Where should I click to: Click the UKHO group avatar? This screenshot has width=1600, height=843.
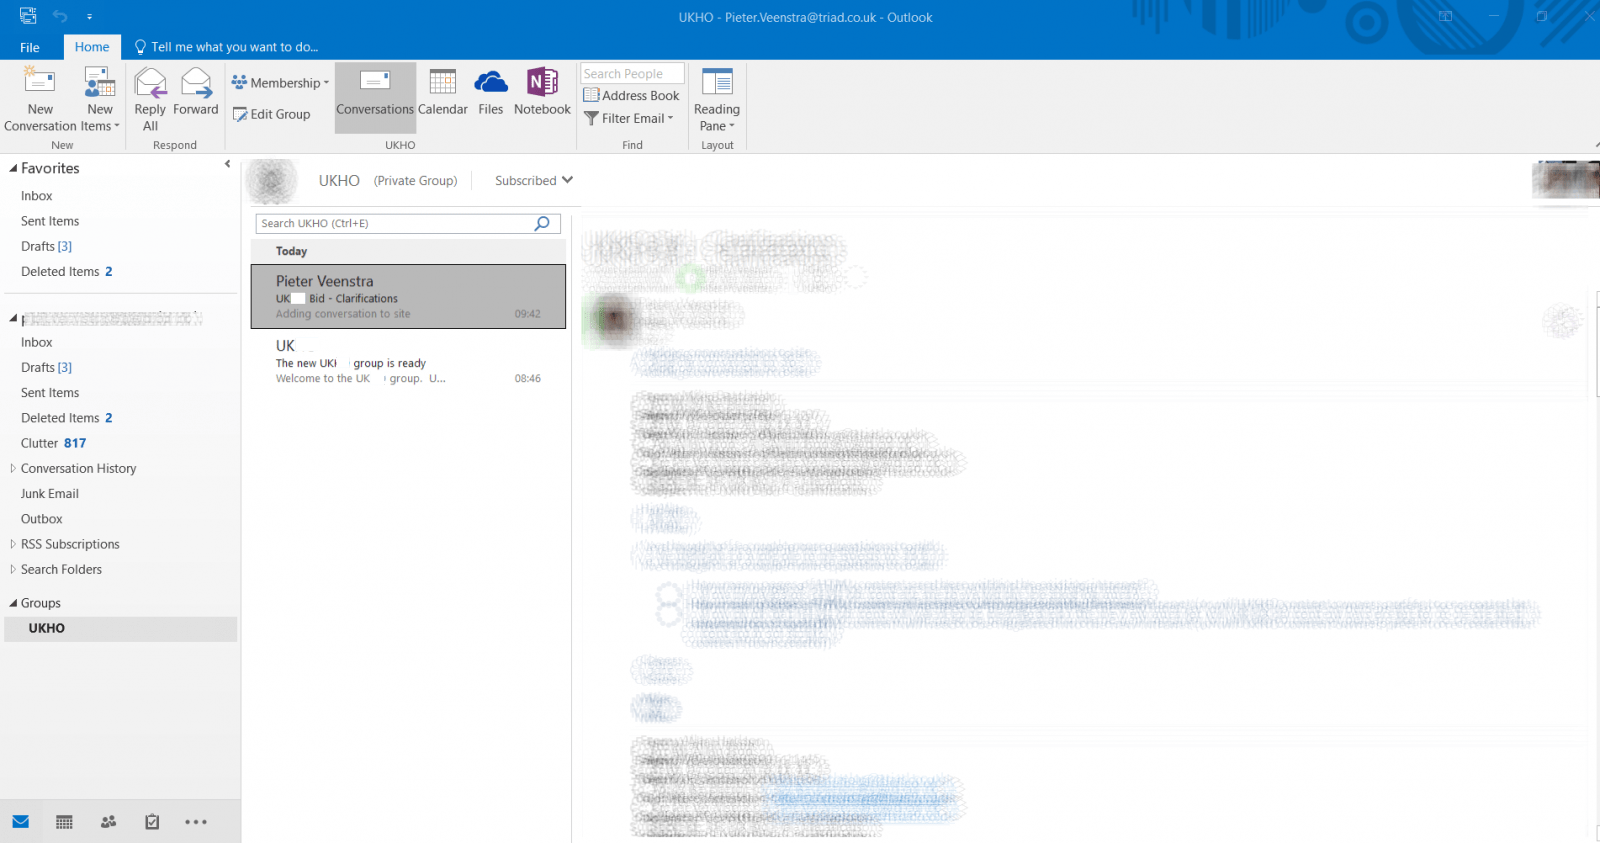coord(272,182)
